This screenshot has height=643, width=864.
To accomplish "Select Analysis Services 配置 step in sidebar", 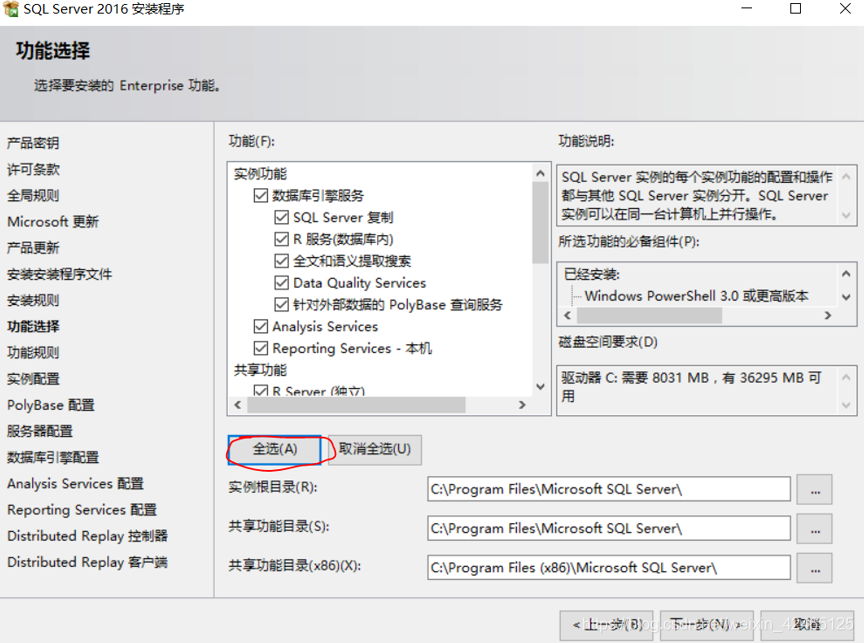I will pos(75,483).
